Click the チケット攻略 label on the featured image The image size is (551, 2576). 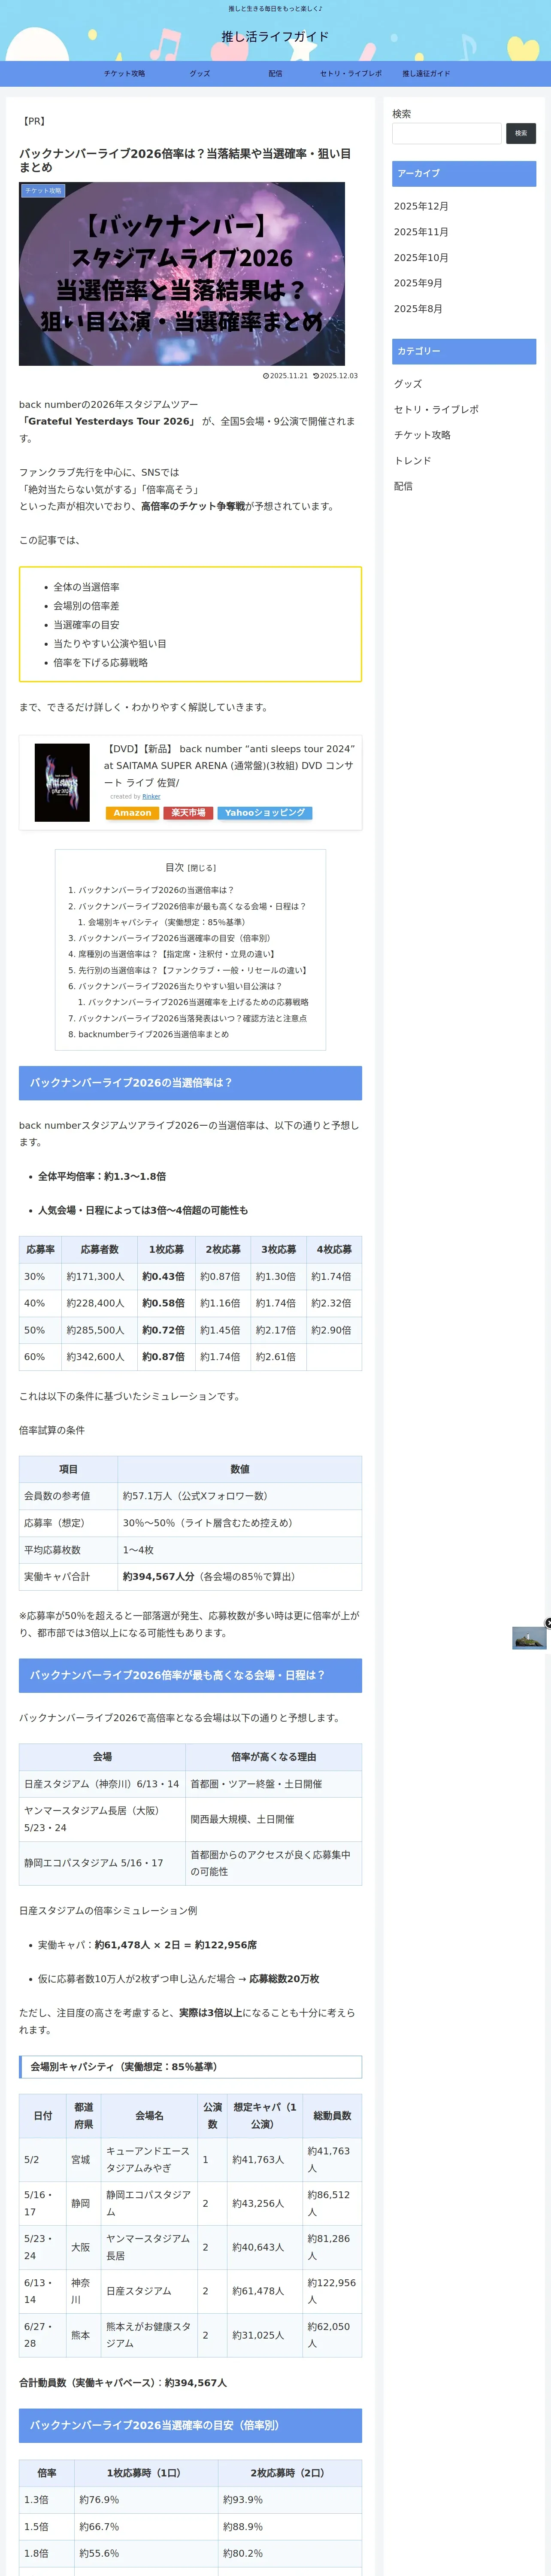[x=43, y=191]
